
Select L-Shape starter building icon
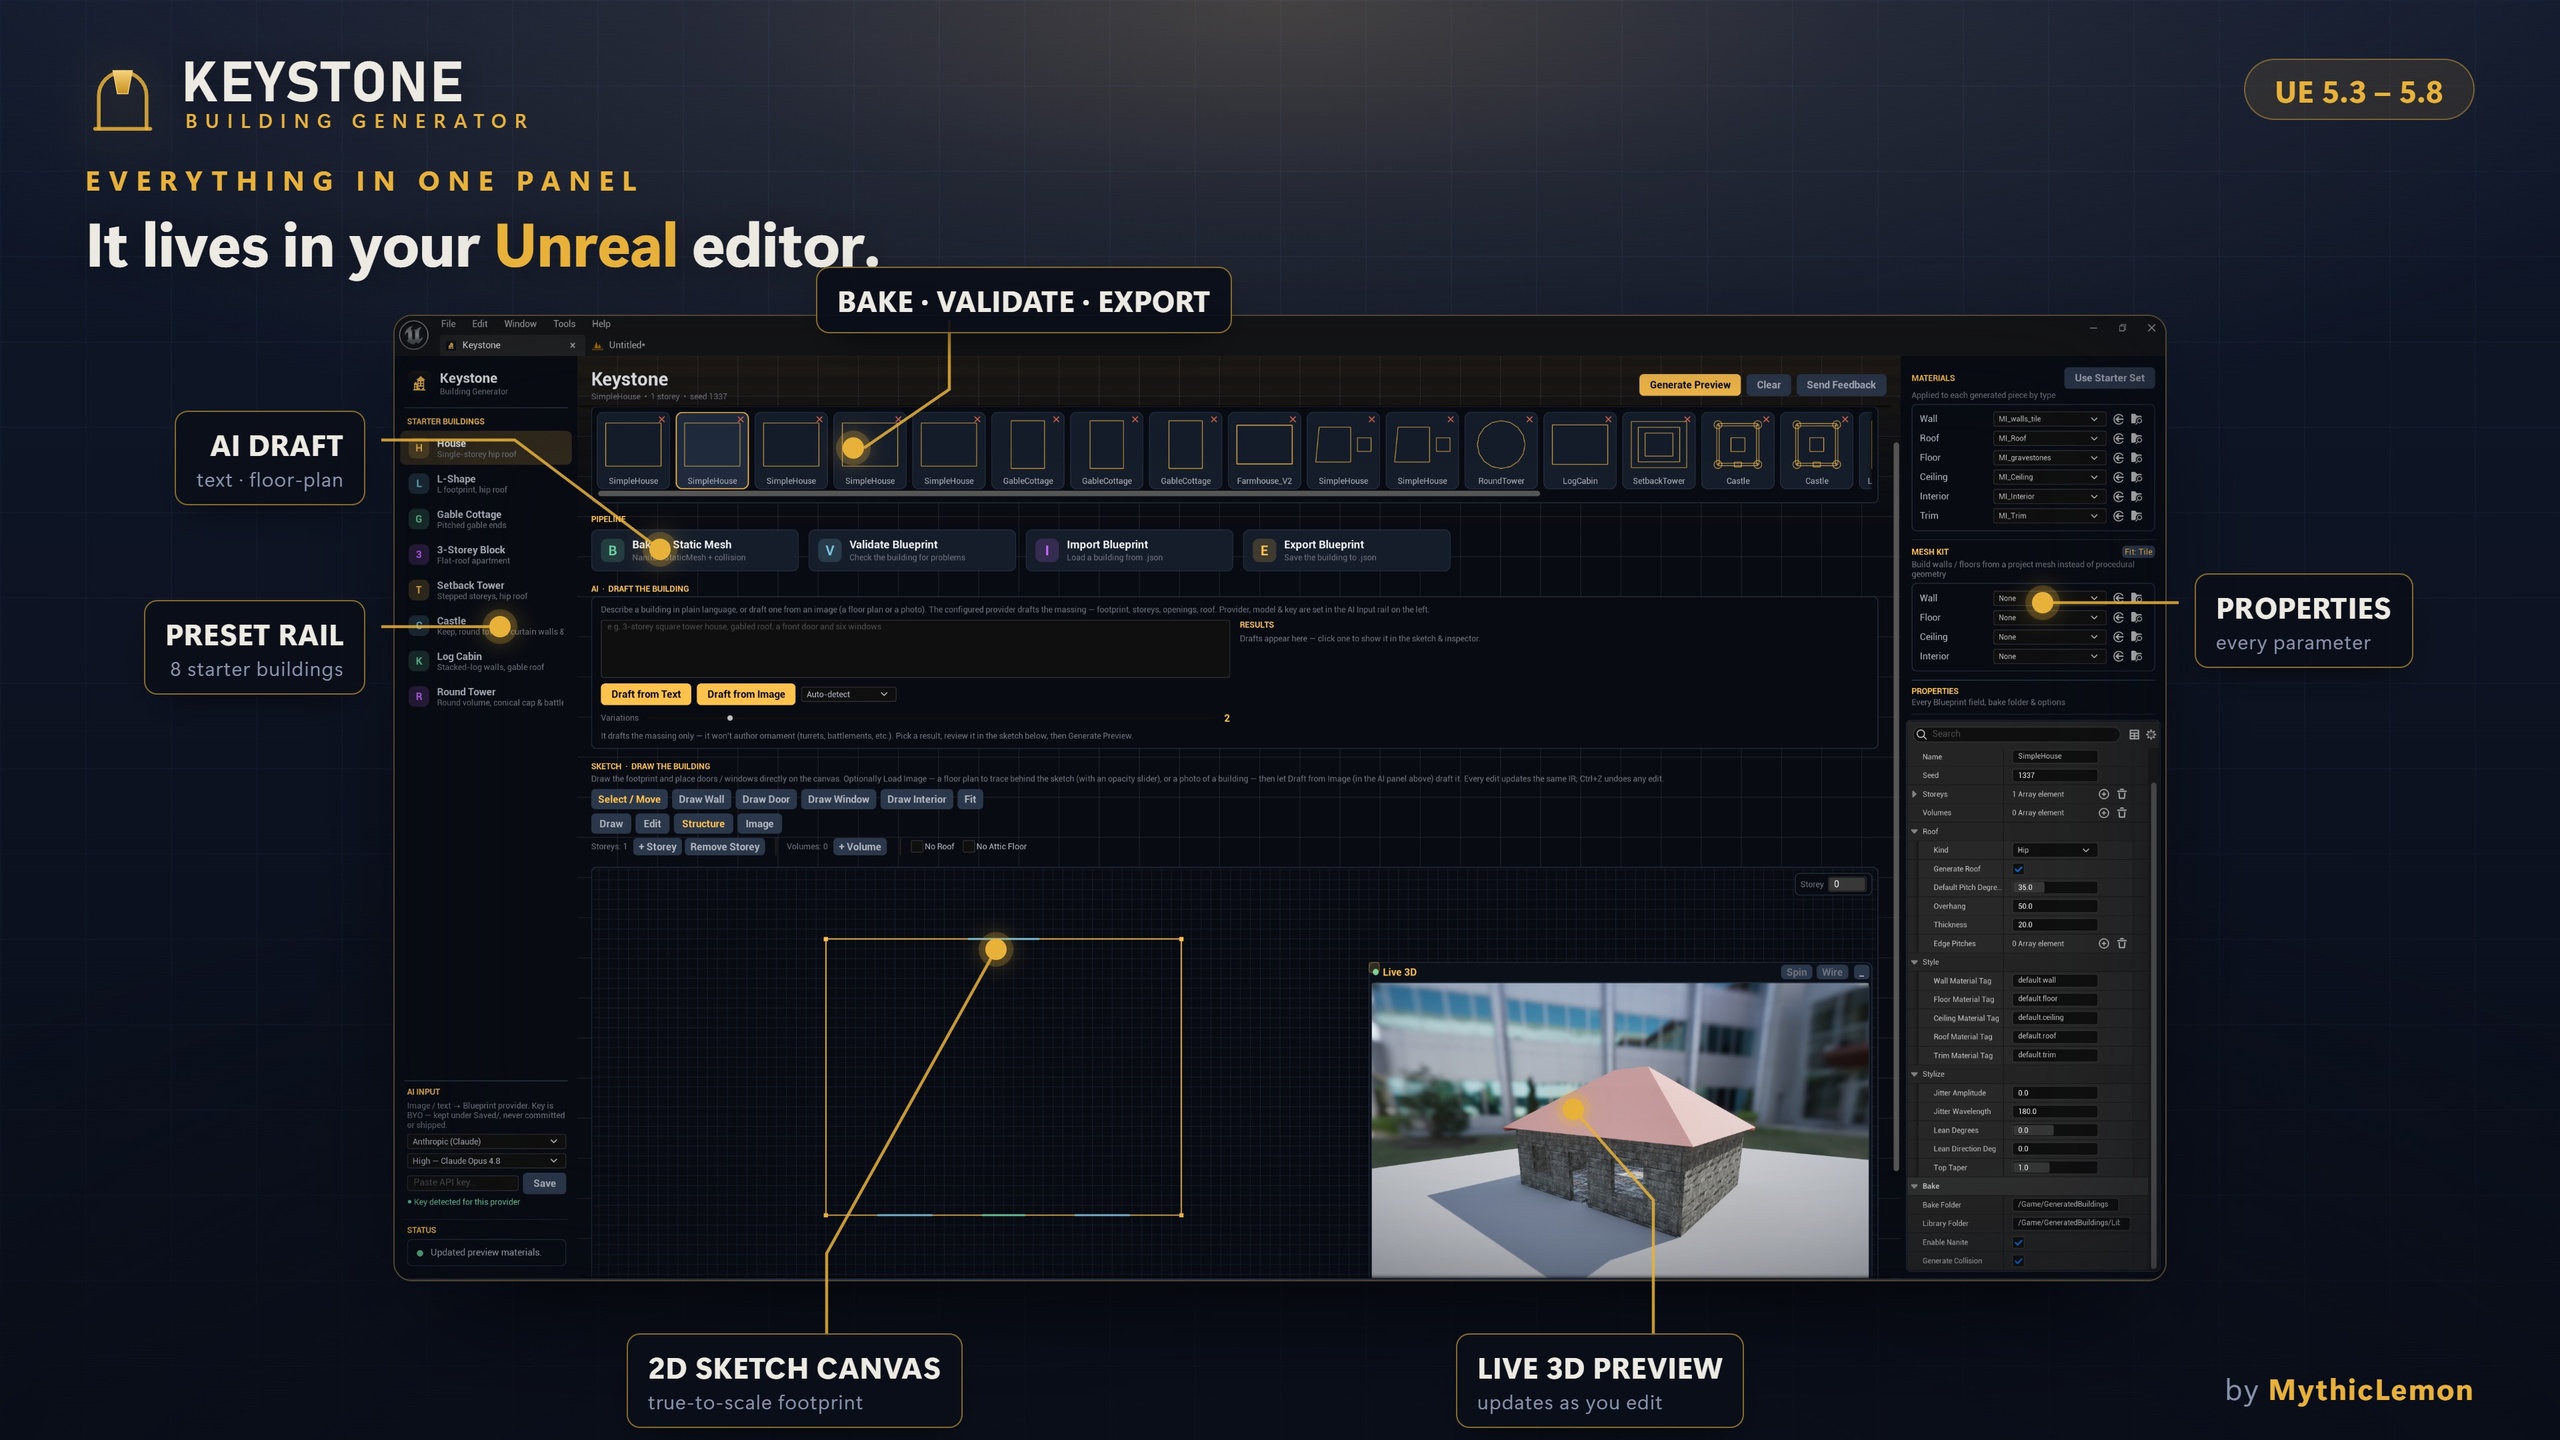(x=419, y=484)
